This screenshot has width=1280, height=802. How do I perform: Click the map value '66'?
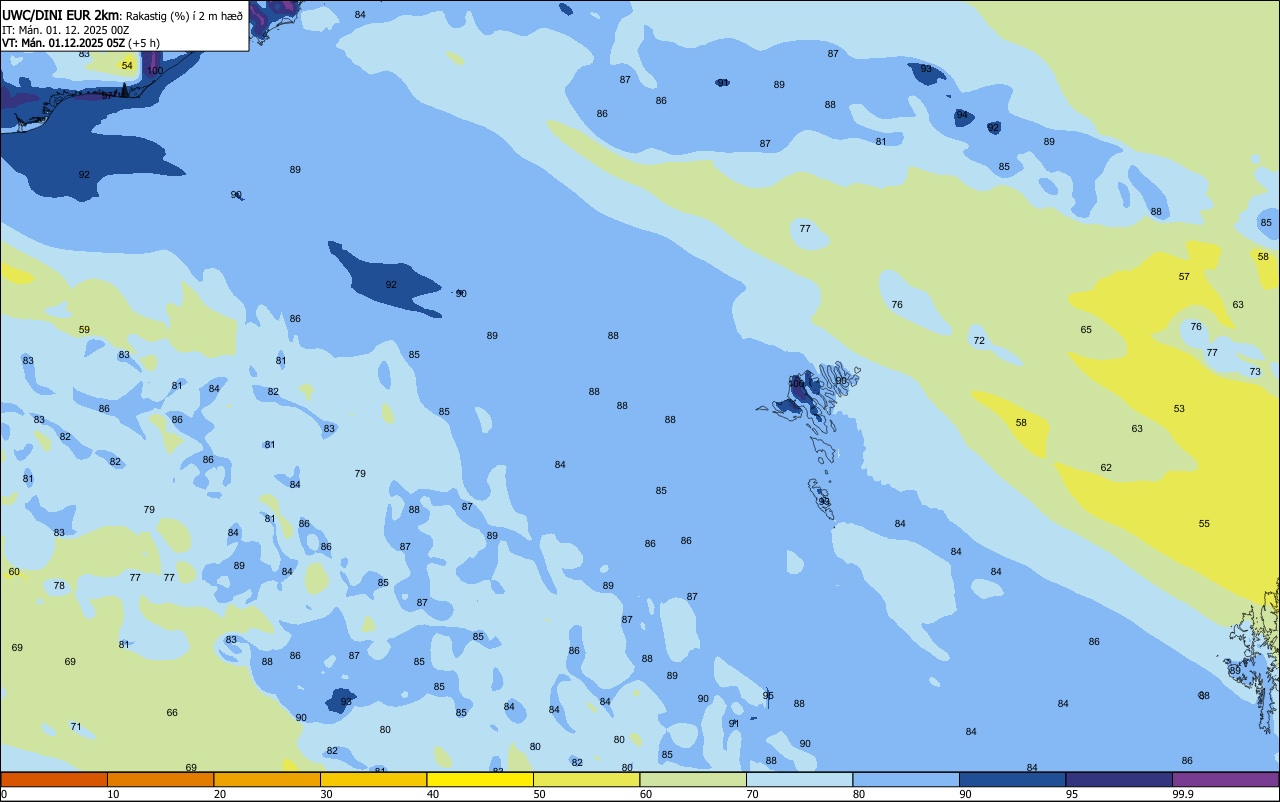coord(172,713)
